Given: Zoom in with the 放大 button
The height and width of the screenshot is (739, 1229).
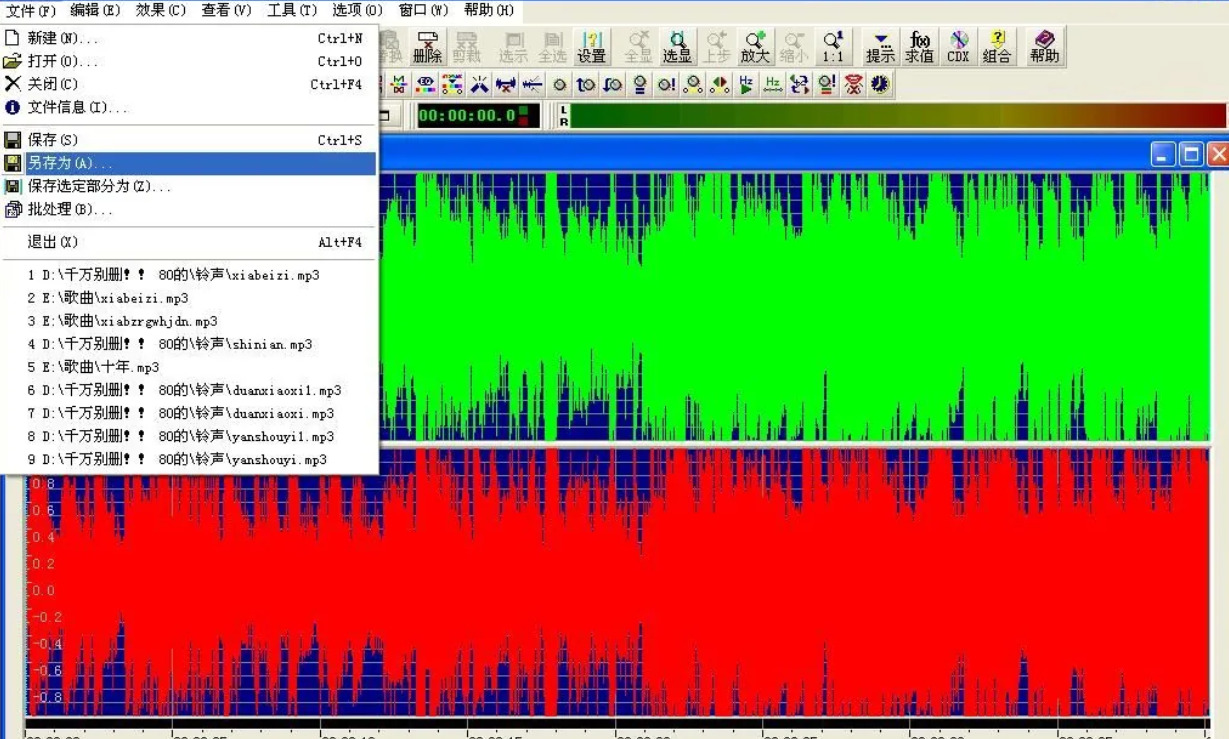Looking at the screenshot, I should tap(755, 47).
